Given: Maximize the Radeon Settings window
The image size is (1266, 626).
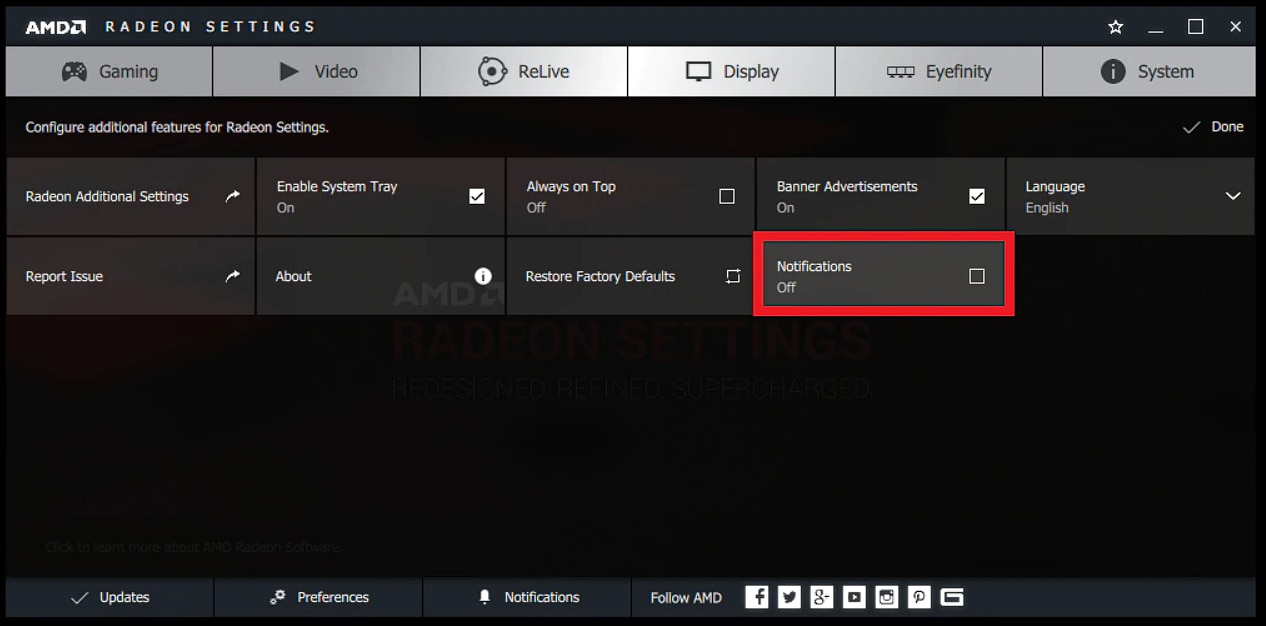Looking at the screenshot, I should click(x=1196, y=27).
